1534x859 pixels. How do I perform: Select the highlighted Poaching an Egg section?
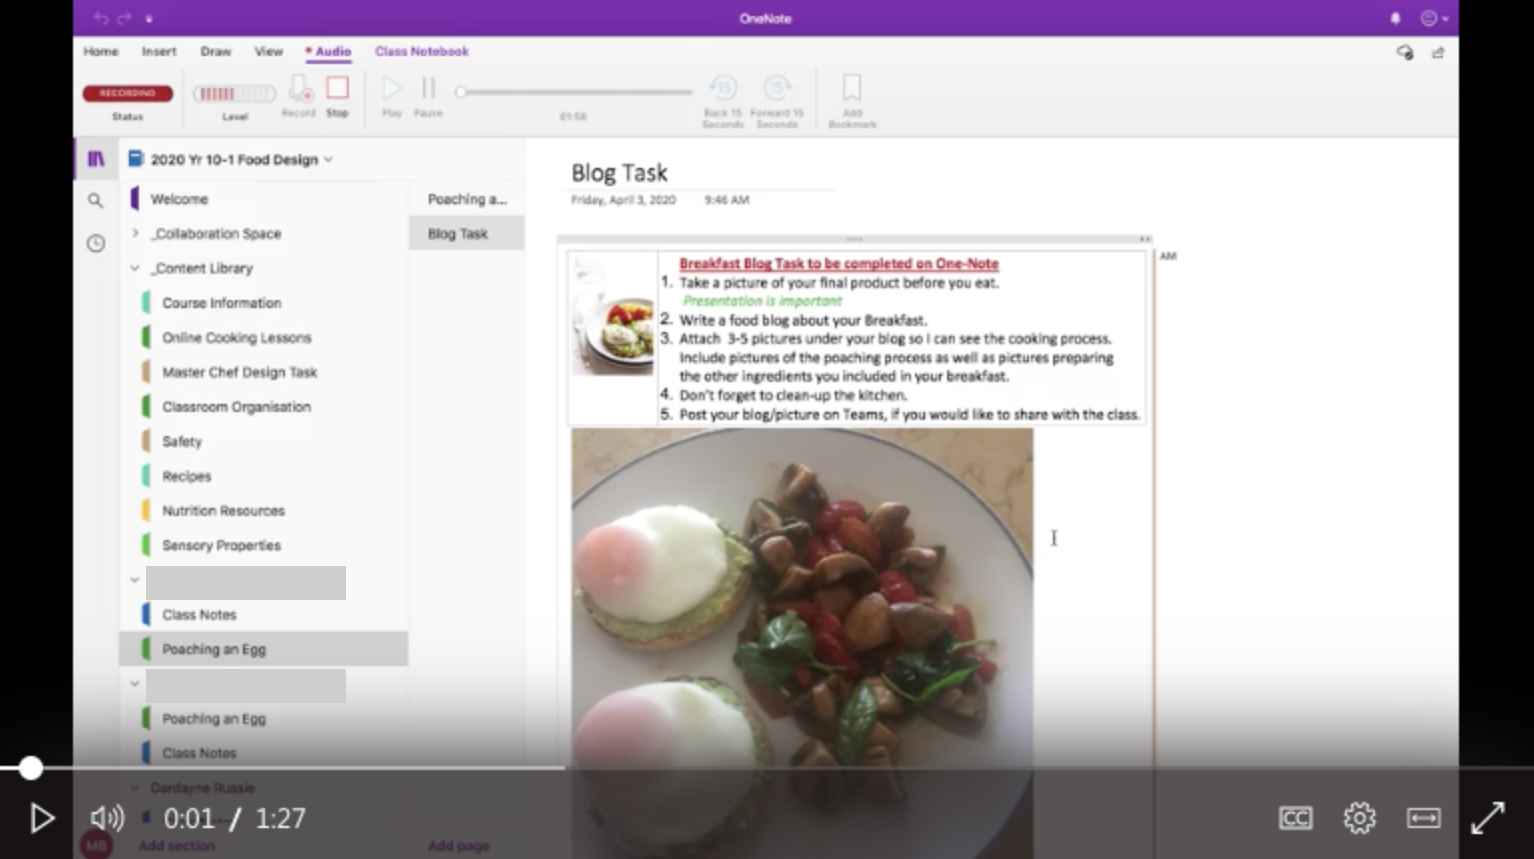[x=264, y=649]
